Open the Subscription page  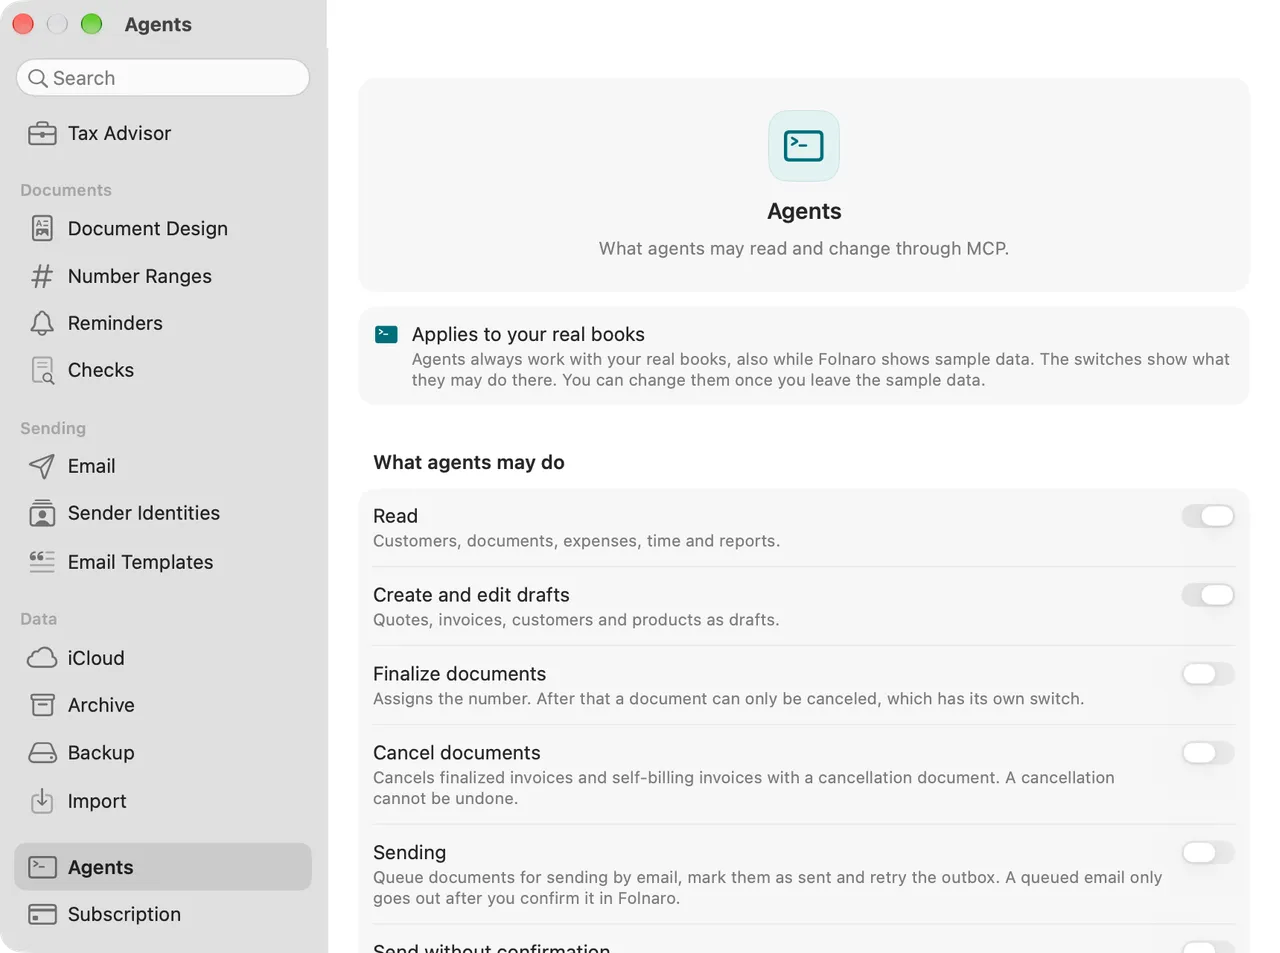tap(163, 914)
